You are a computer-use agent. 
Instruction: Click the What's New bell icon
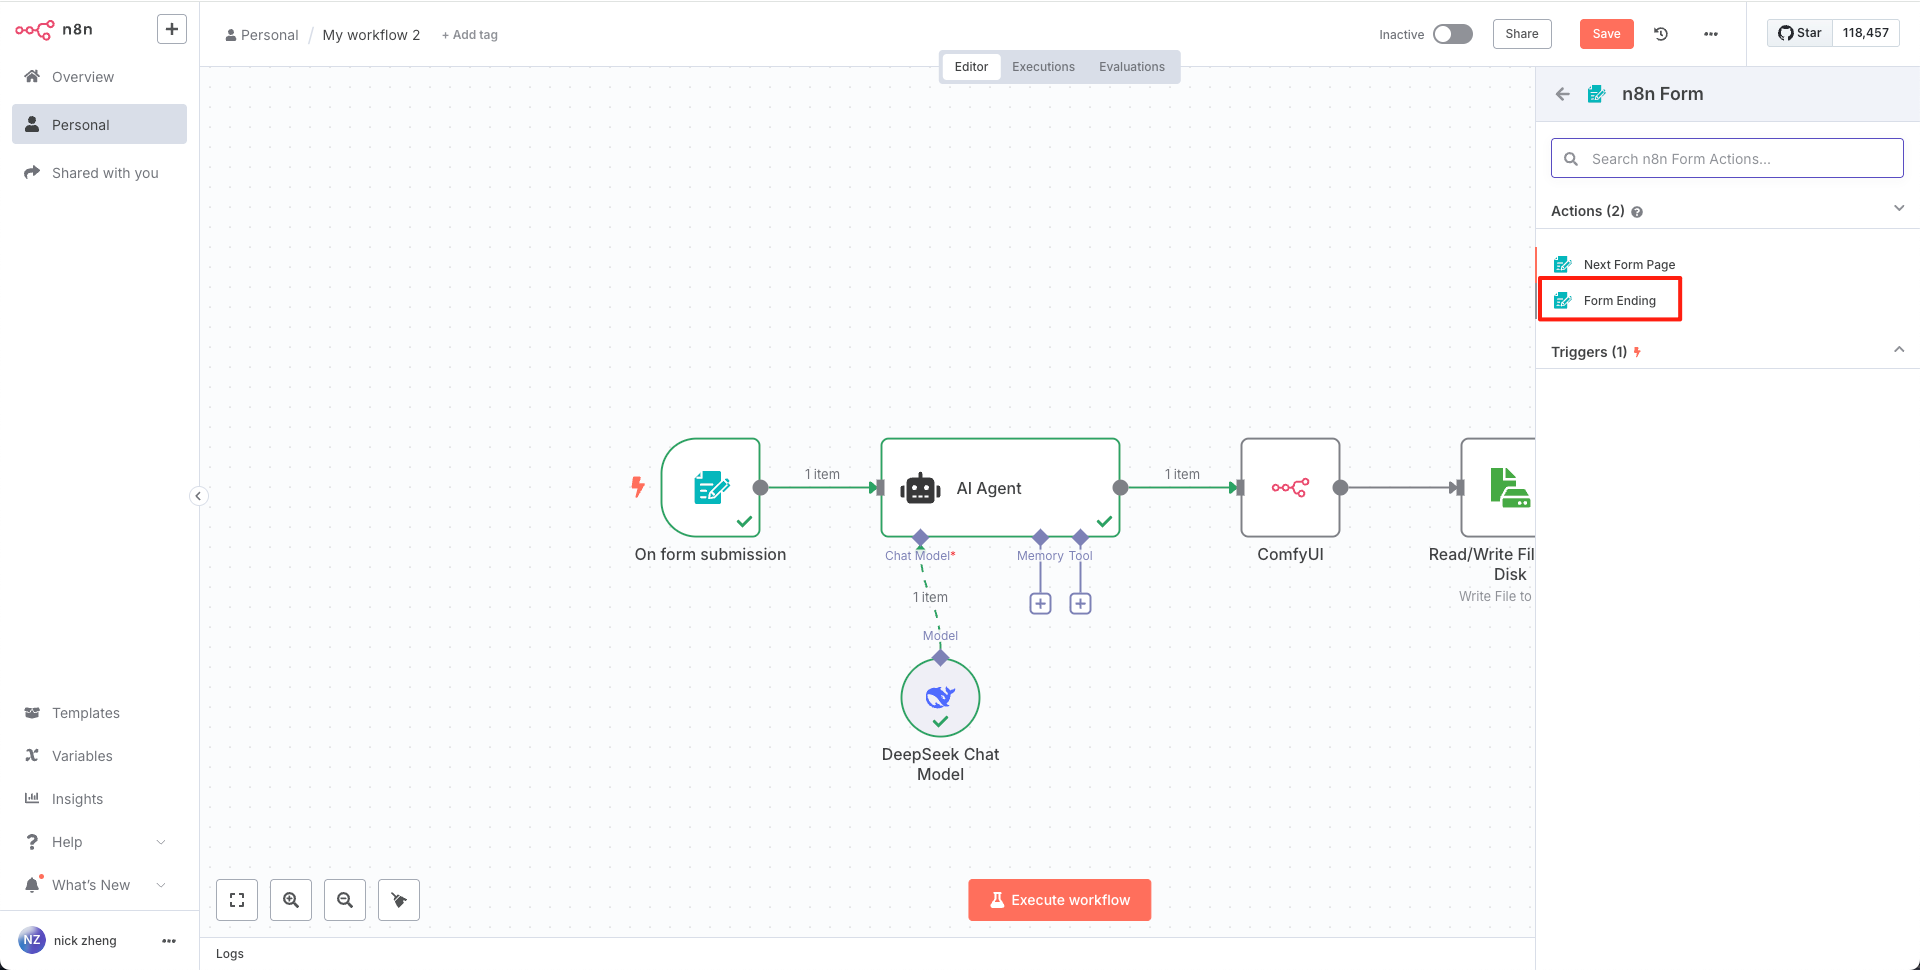pyautogui.click(x=32, y=885)
